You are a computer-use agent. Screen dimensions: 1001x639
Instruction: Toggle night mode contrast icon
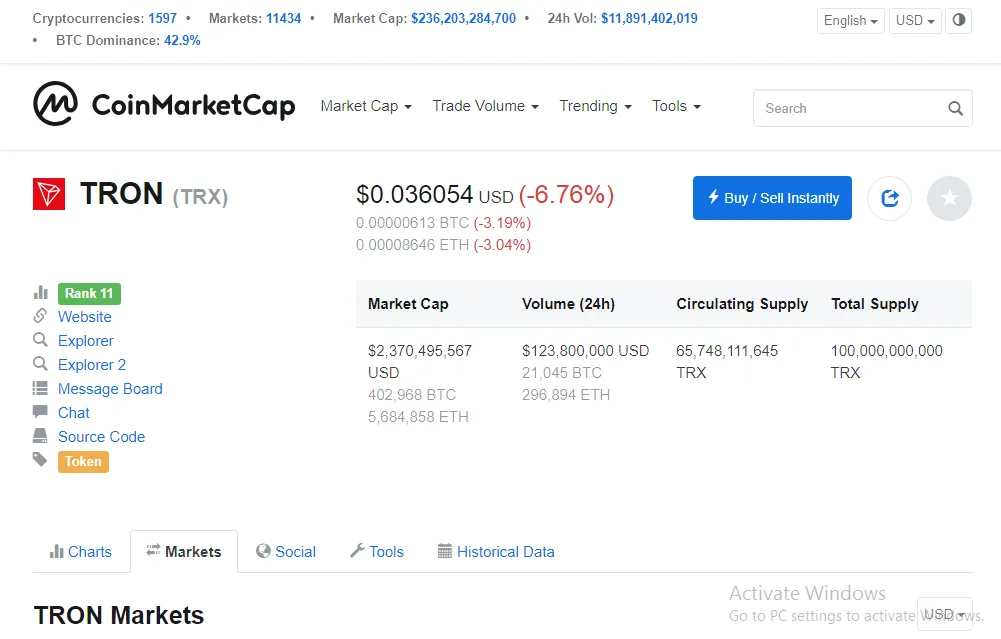(958, 20)
